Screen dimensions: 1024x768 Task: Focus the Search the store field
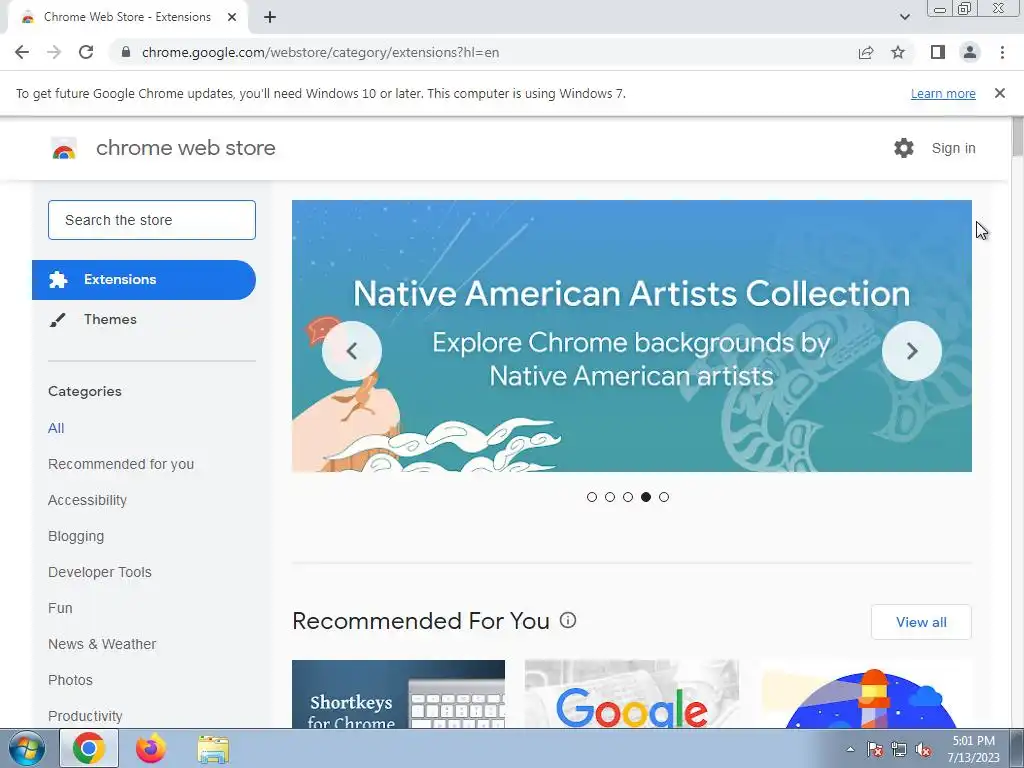coord(152,220)
